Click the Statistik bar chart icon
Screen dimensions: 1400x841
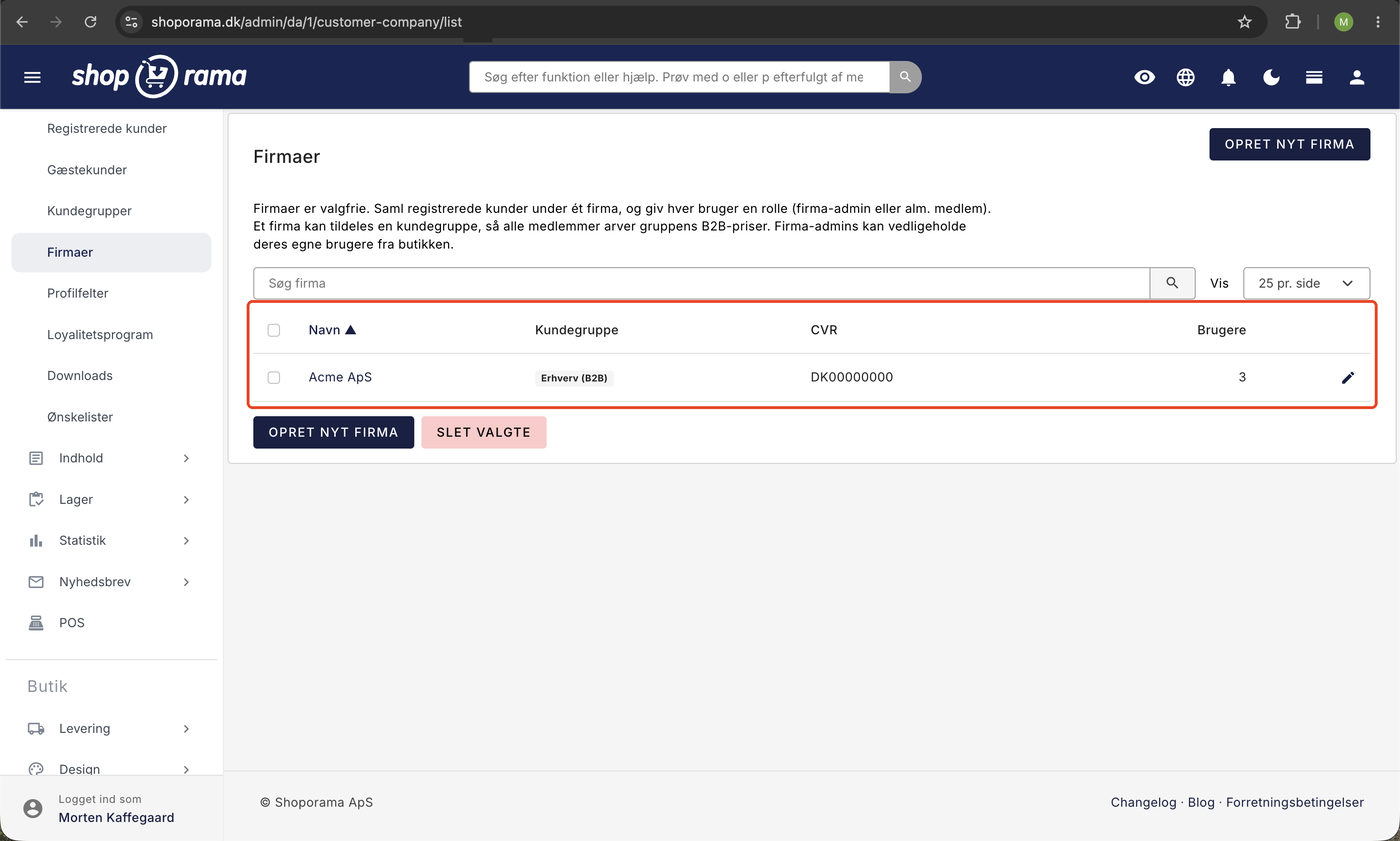36,540
